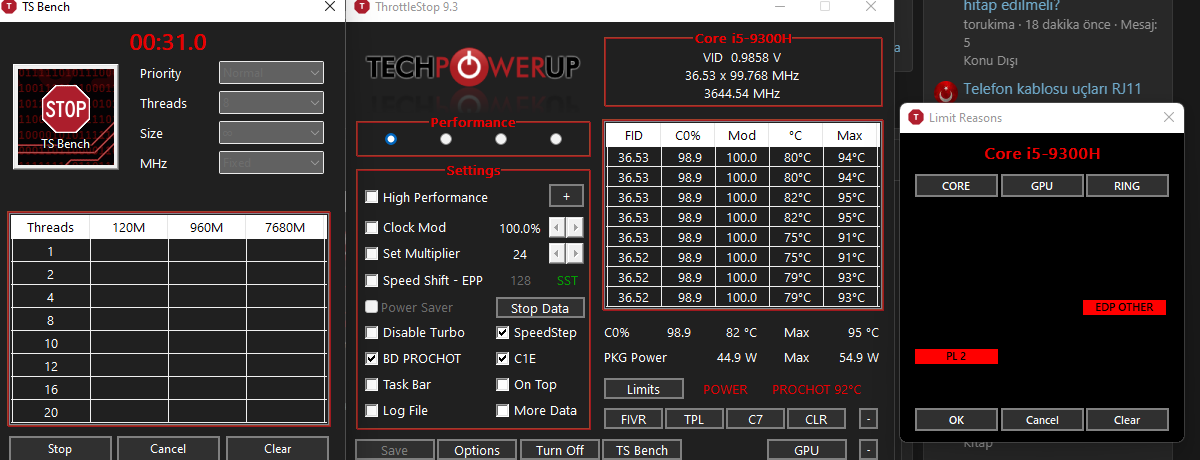Select the third Performance profile radio button

point(501,139)
